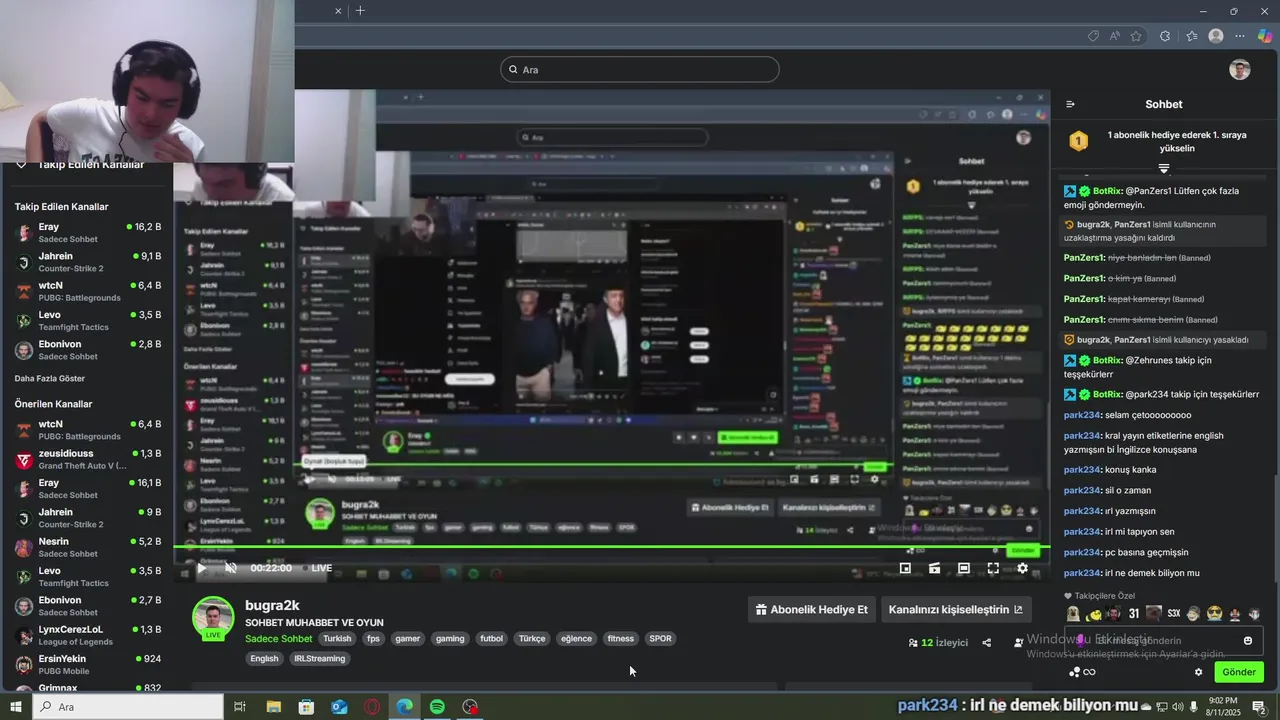Pick the sunglasses crying emote
Viewport: 1280px width, 720px height.
[1214, 614]
